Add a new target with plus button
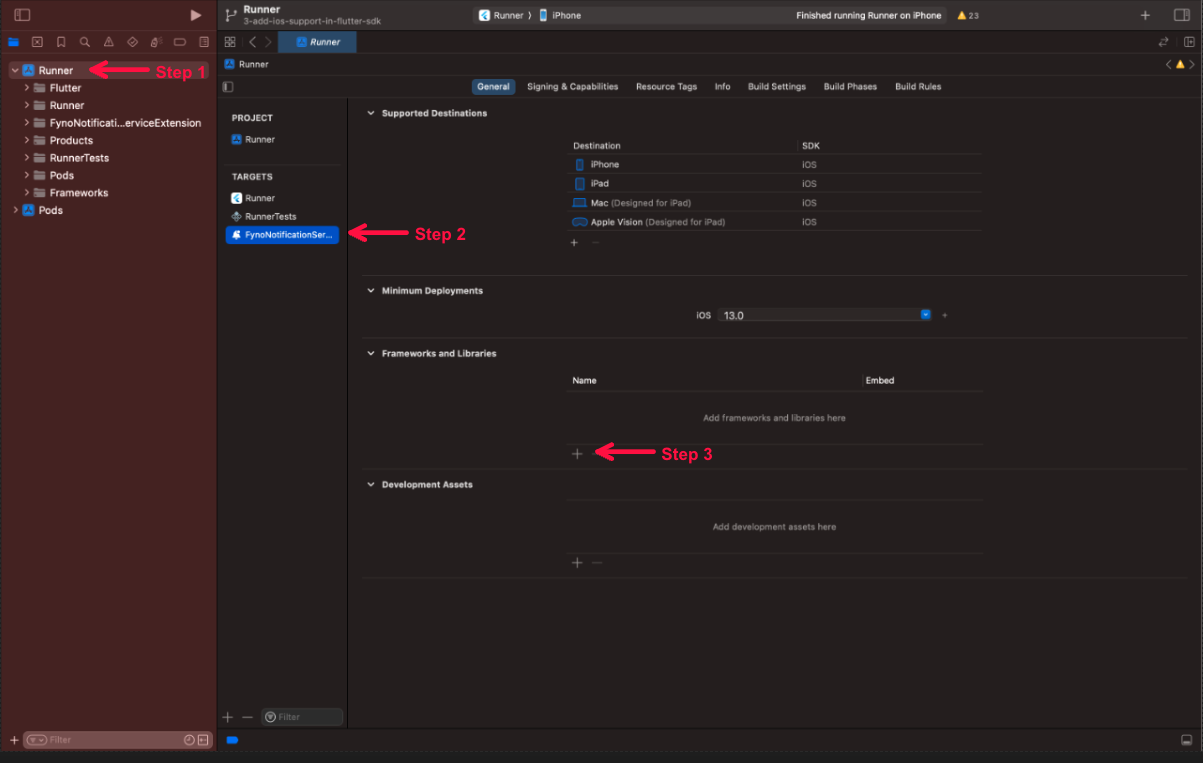This screenshot has width=1203, height=763. coord(228,717)
